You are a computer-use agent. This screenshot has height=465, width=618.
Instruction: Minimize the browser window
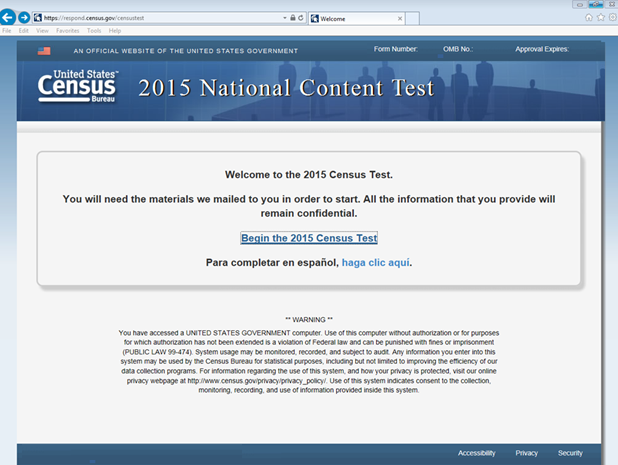(x=579, y=4)
